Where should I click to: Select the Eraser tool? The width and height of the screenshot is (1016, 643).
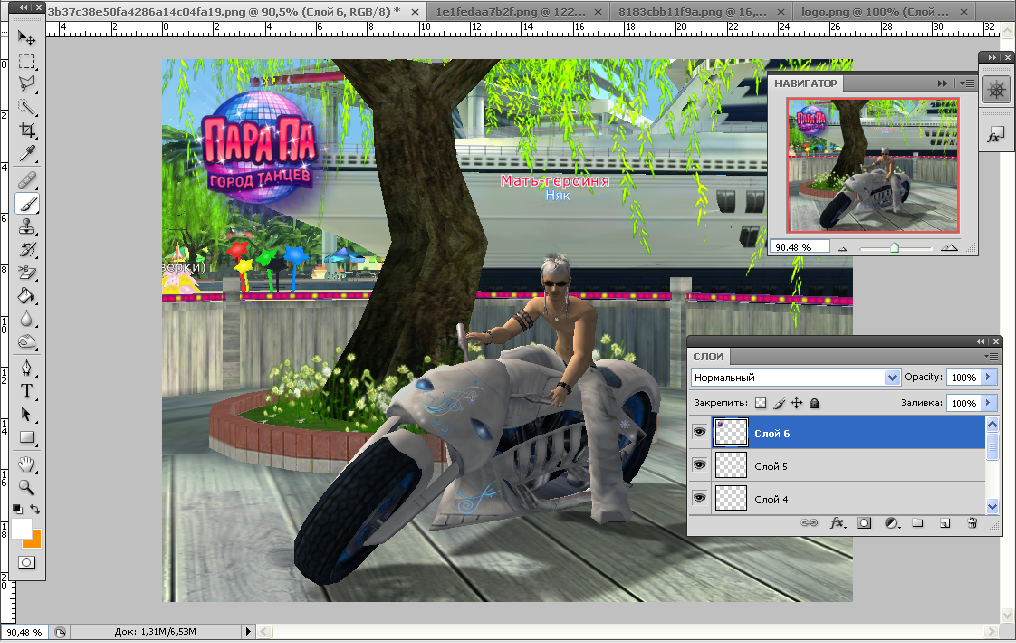pos(27,273)
